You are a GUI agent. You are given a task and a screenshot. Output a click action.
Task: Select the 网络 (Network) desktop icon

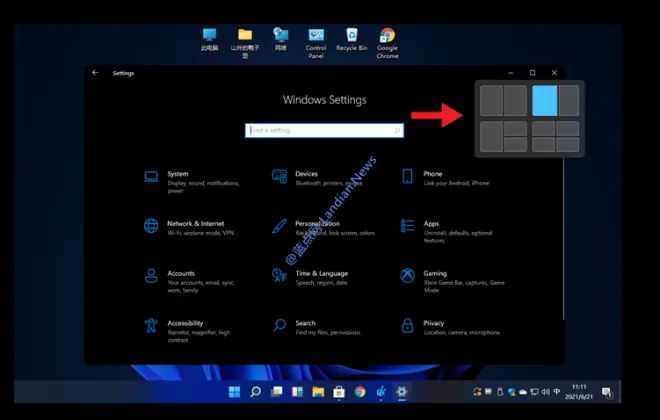coord(281,40)
